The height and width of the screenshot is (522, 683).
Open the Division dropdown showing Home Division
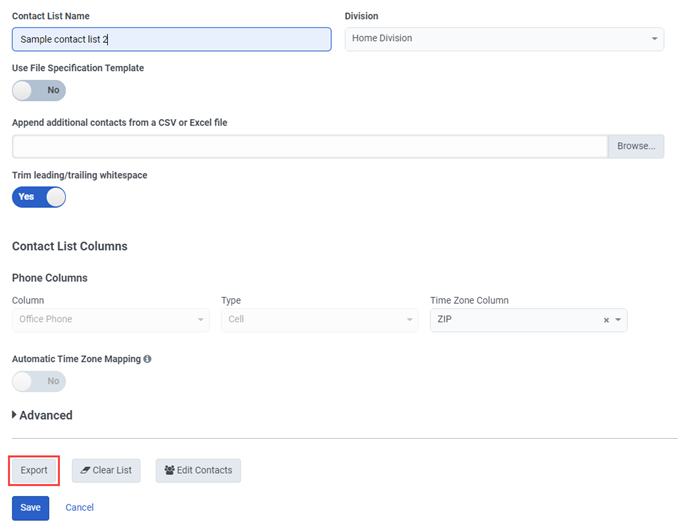click(504, 39)
